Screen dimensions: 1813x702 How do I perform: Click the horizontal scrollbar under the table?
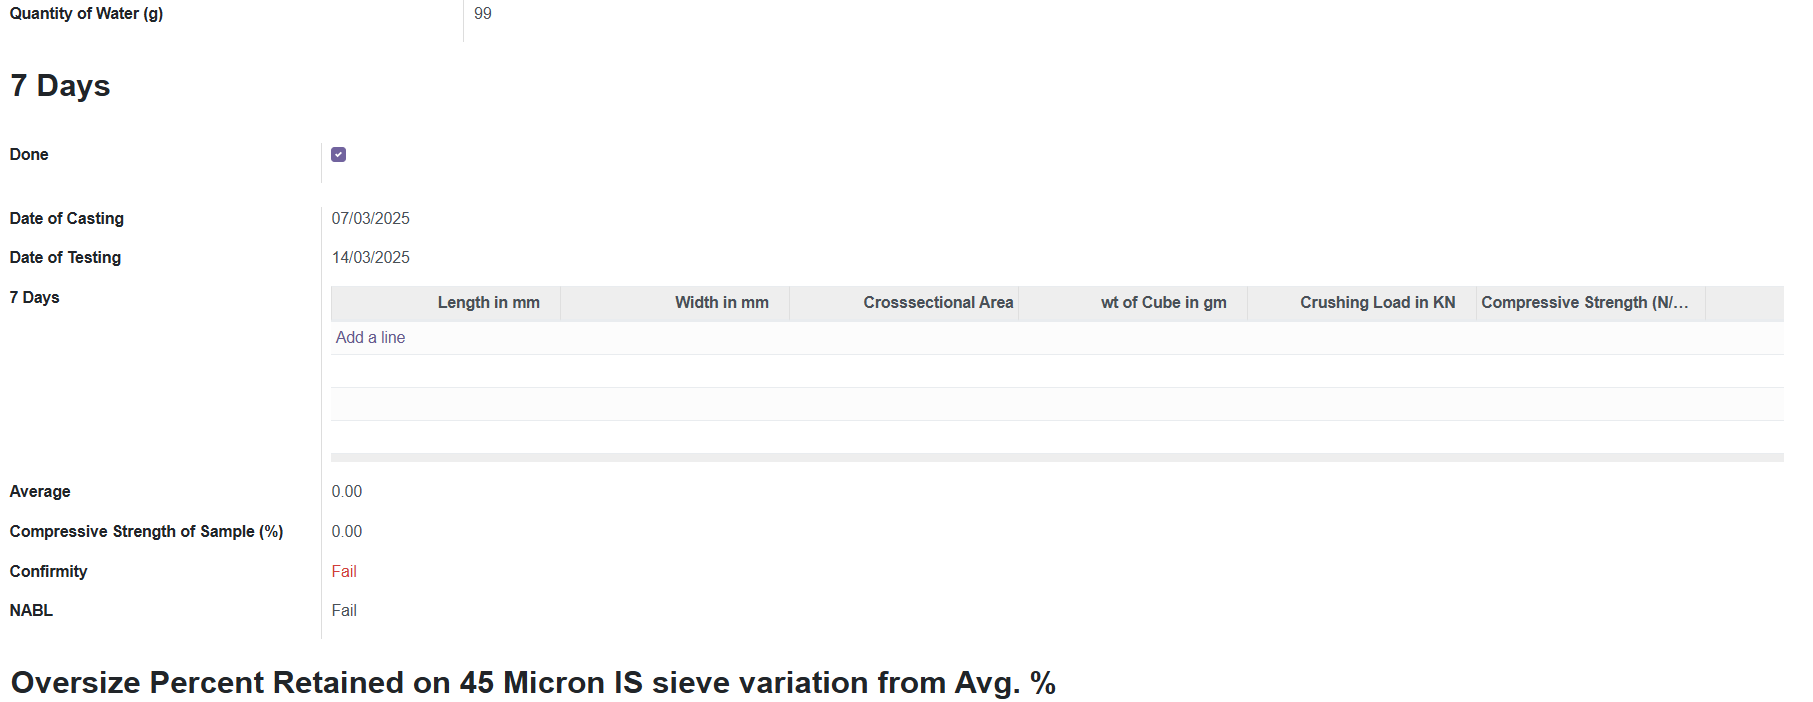(1057, 458)
